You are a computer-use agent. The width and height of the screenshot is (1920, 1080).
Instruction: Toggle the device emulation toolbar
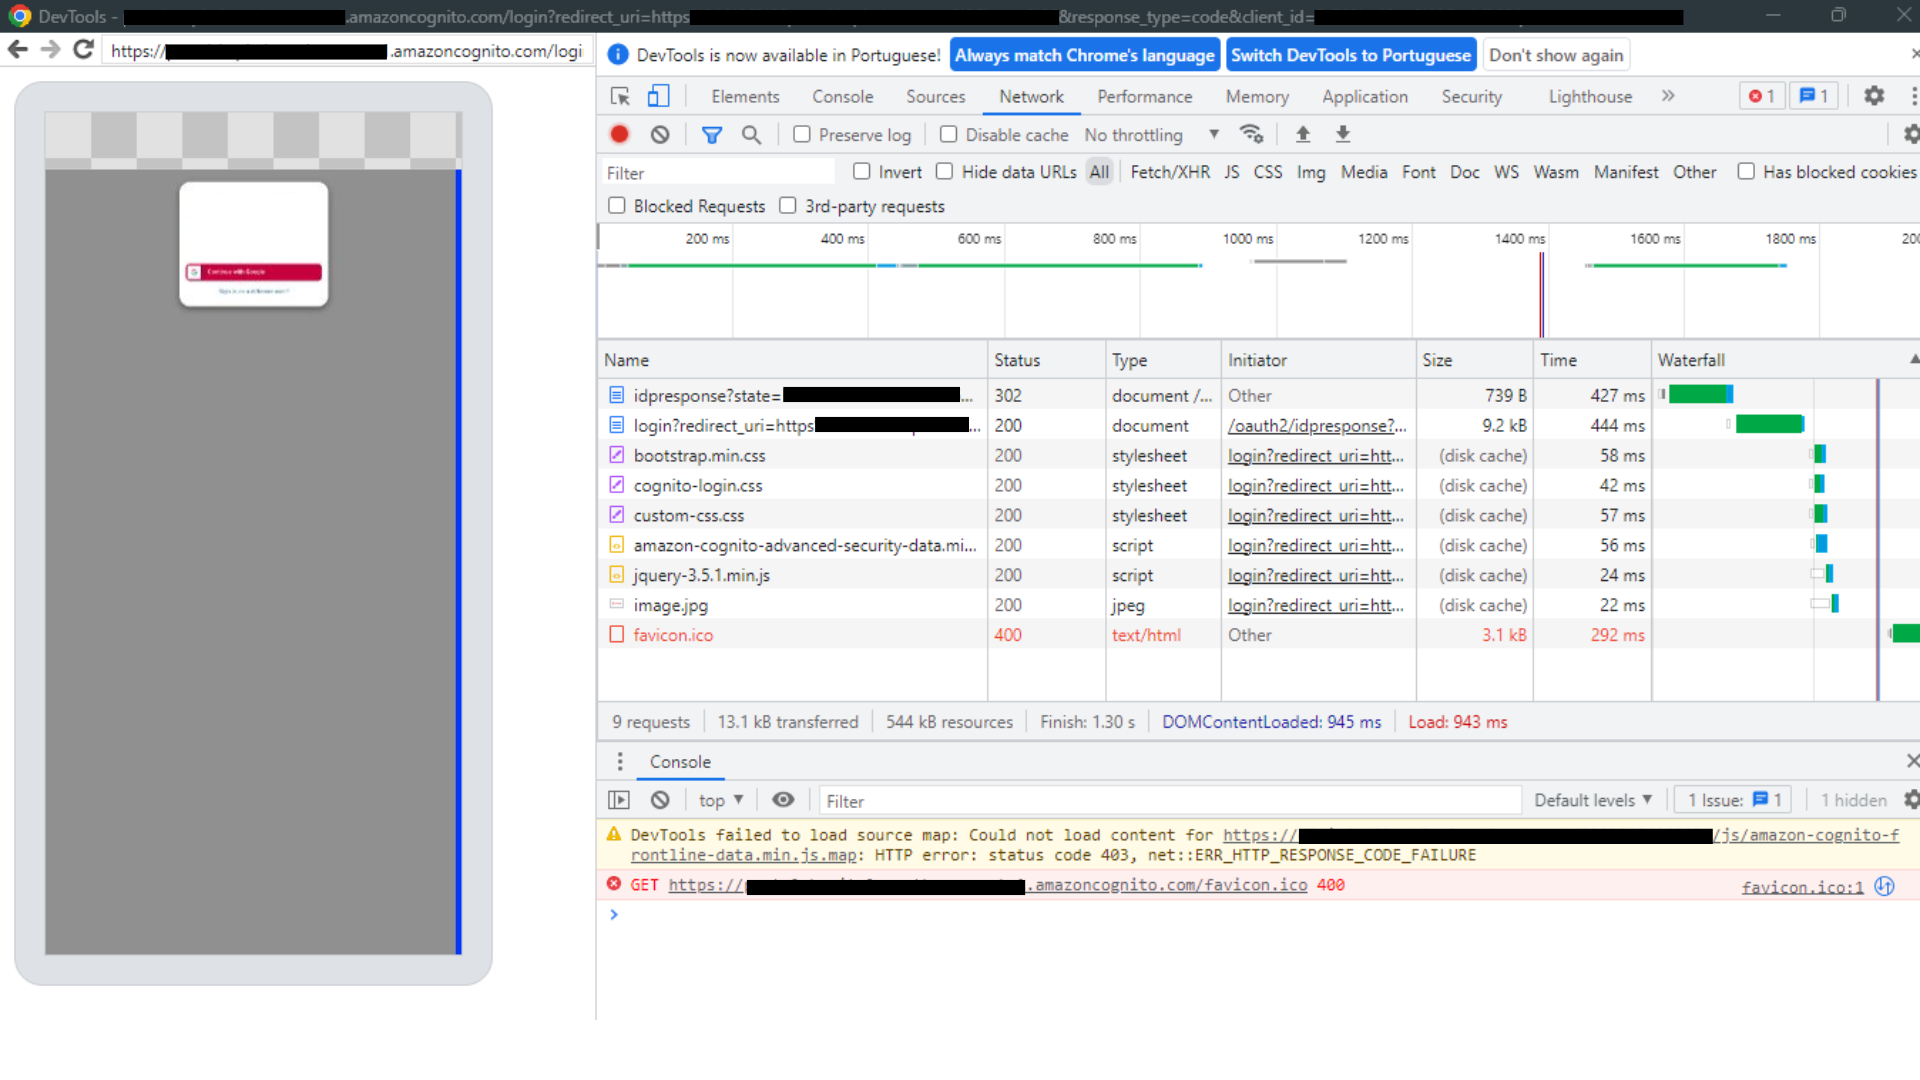(657, 96)
